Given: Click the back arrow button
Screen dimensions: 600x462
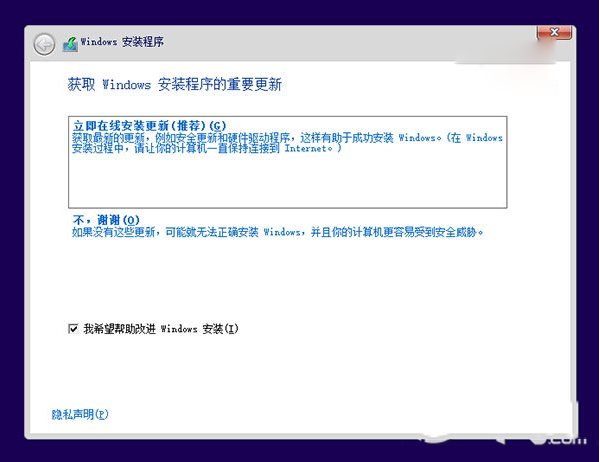Looking at the screenshot, I should tap(43, 43).
